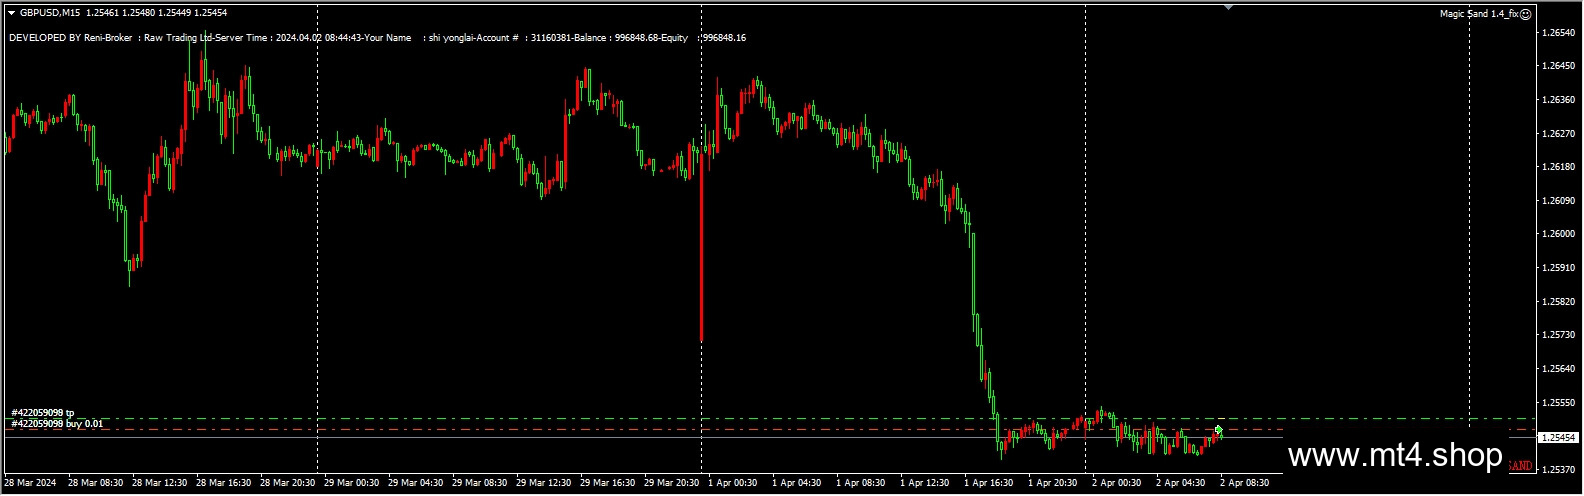Click the 1.25370 price axis label
This screenshot has height=496, width=1584.
[1558, 469]
